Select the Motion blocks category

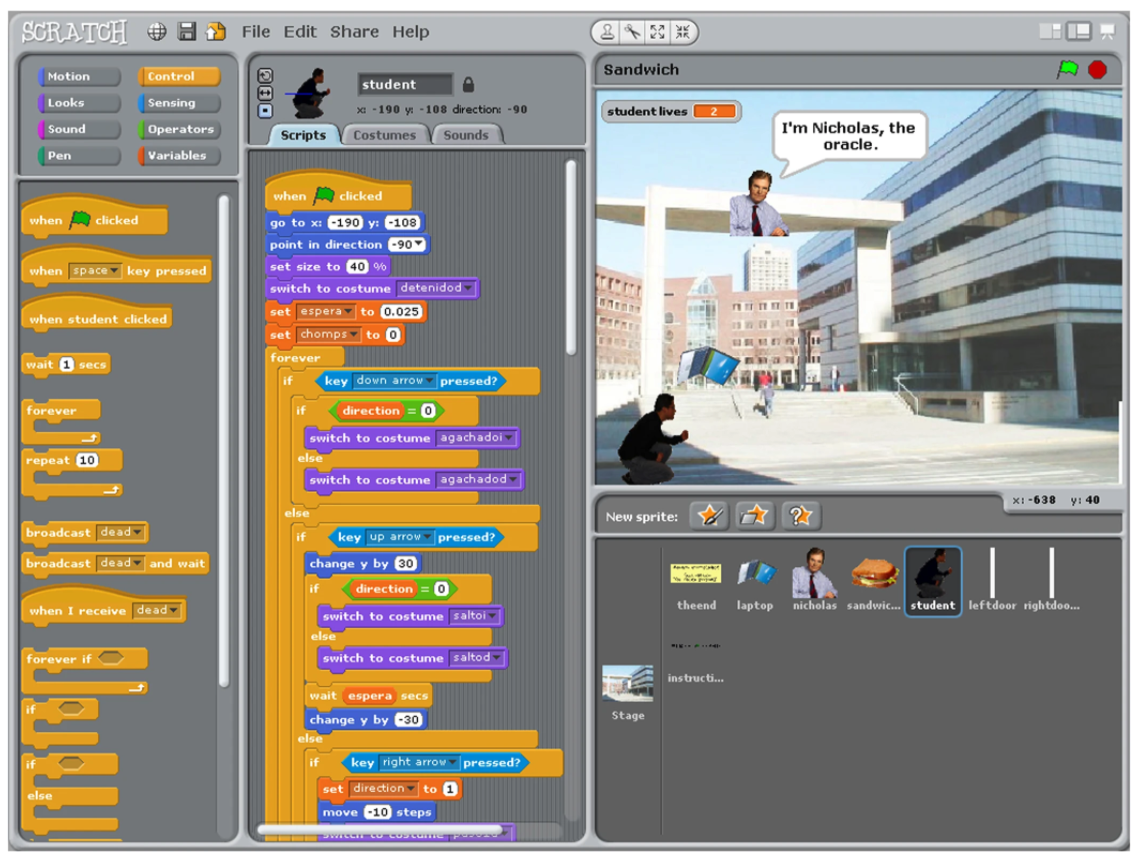[x=79, y=77]
